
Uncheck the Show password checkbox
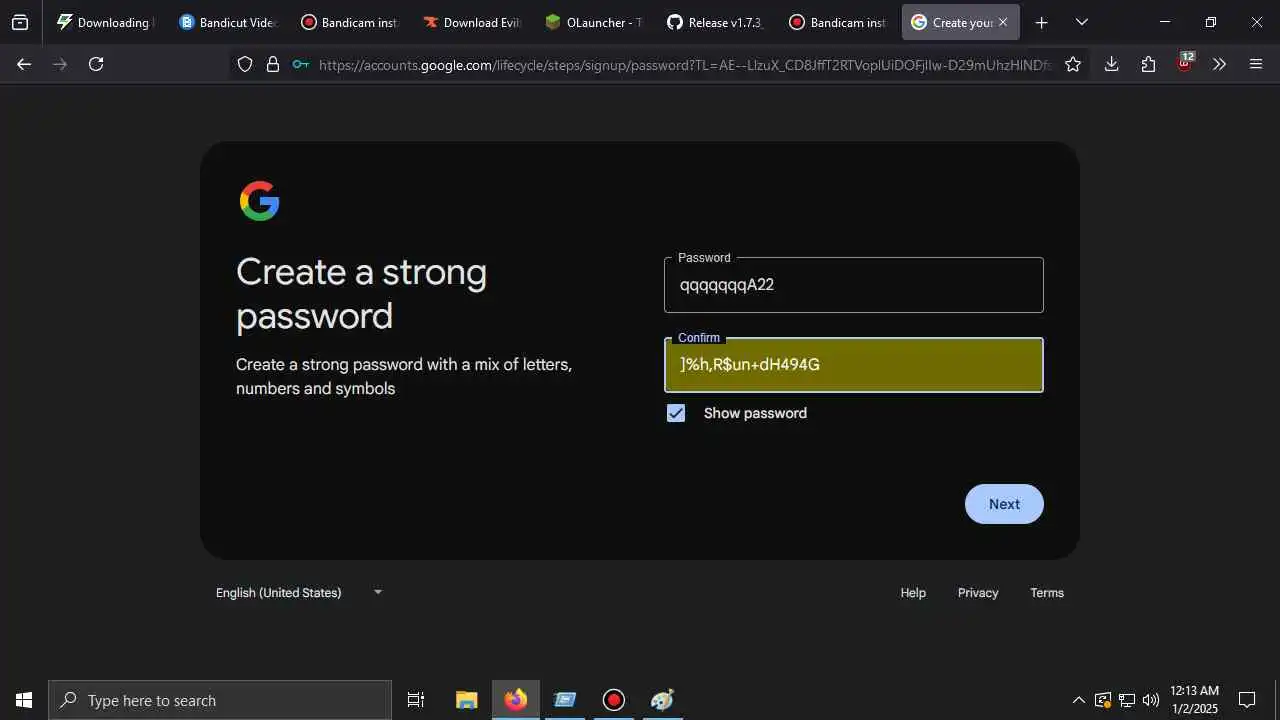pos(676,413)
